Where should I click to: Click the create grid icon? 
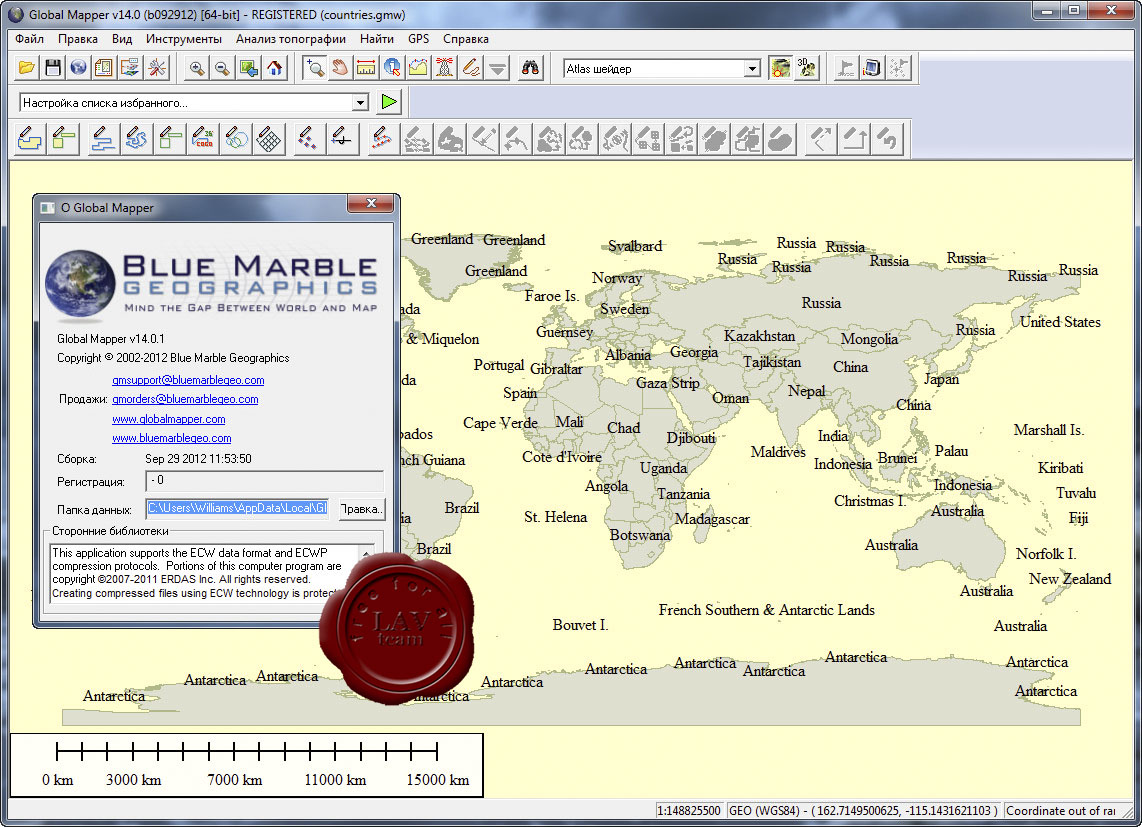click(269, 138)
